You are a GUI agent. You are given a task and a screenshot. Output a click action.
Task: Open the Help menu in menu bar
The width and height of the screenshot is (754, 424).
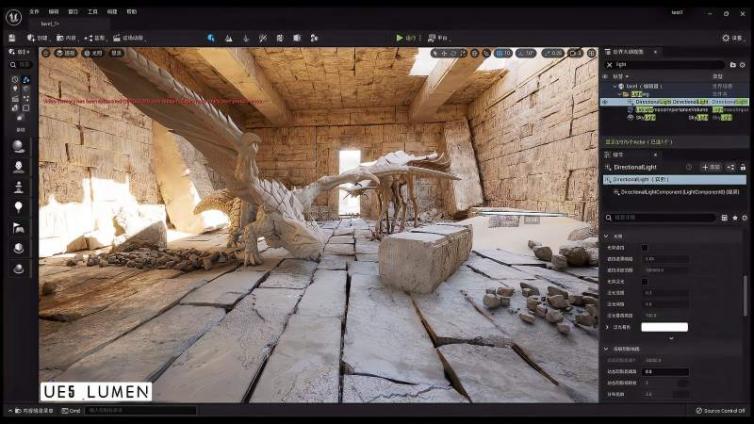pyautogui.click(x=131, y=11)
